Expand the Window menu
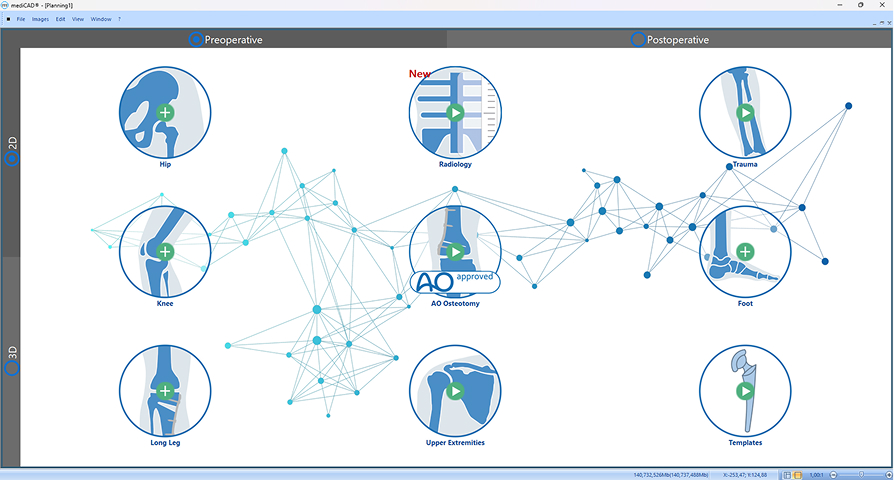 [101, 19]
